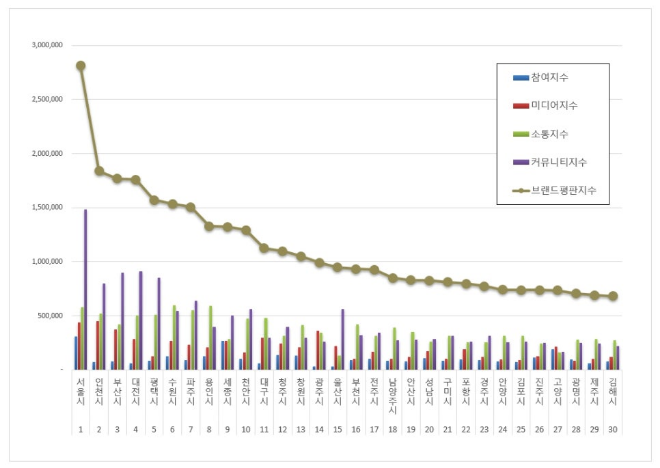Click the green 소통지수 legend swatch

pos(521,133)
